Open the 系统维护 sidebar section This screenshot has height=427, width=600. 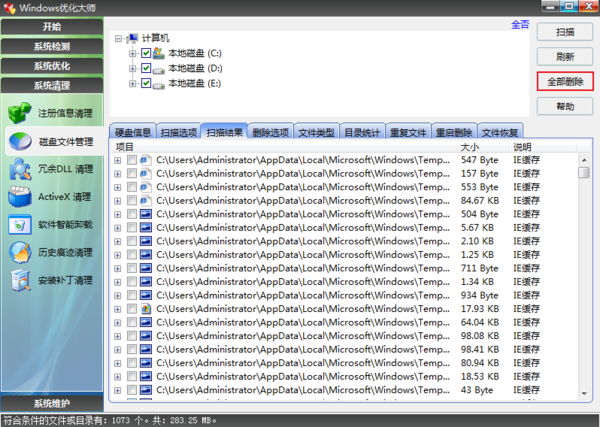51,403
